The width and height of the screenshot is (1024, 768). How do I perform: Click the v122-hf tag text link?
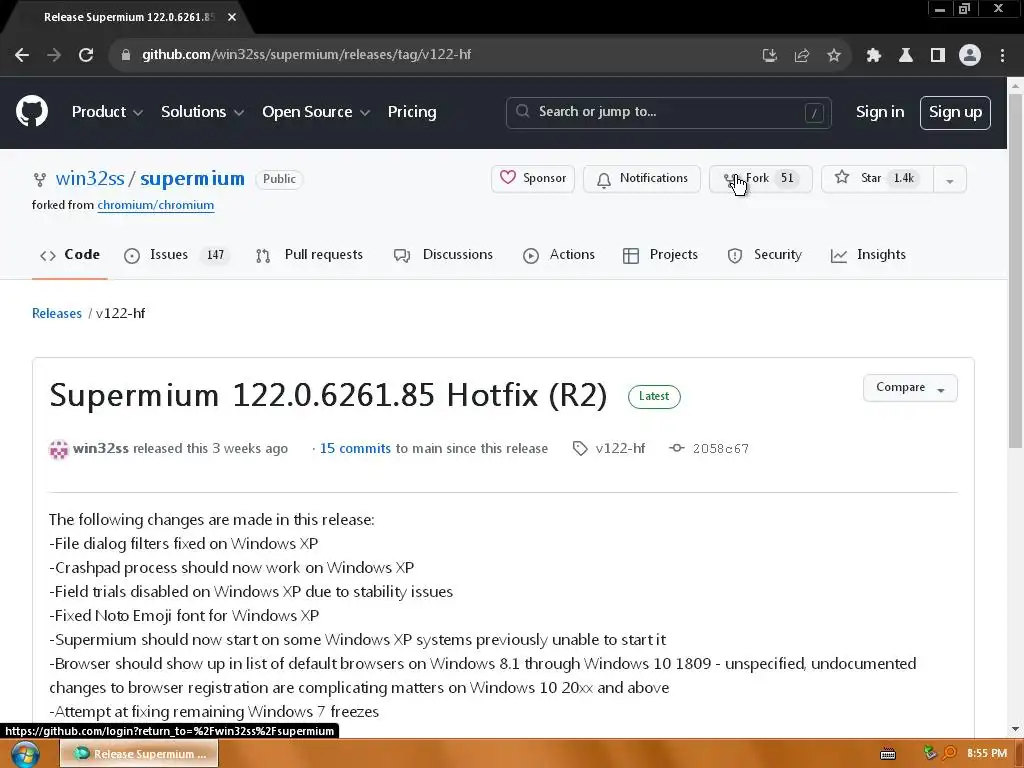click(620, 449)
